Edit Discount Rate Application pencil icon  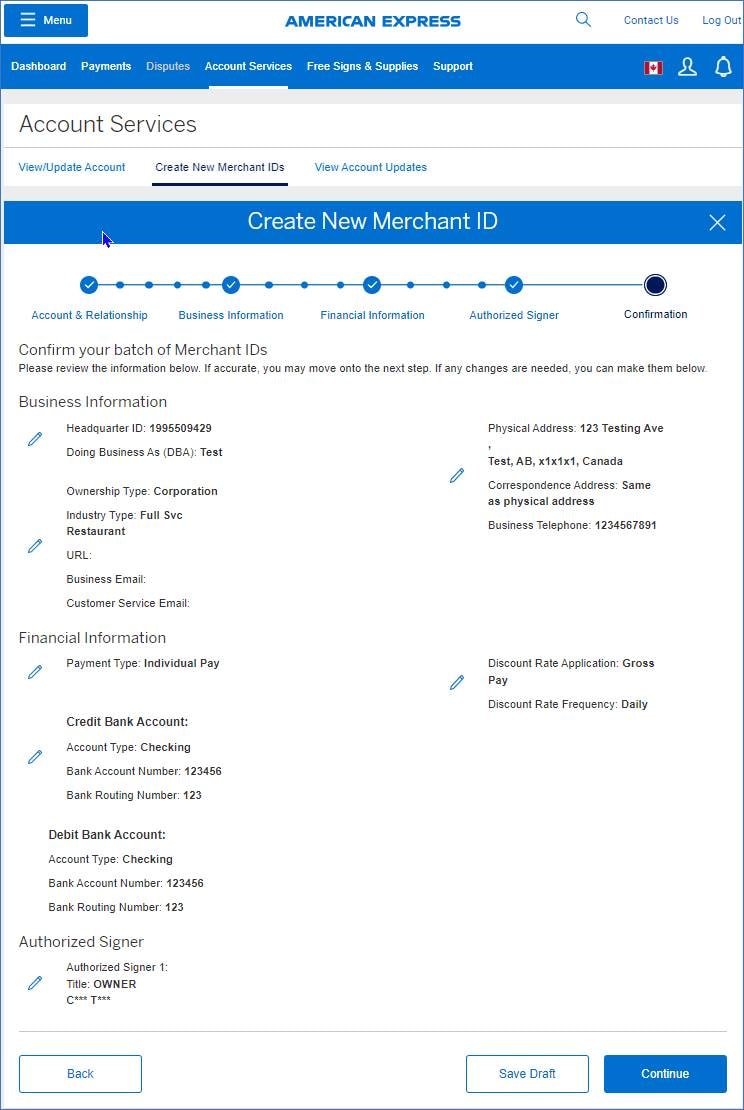click(457, 682)
